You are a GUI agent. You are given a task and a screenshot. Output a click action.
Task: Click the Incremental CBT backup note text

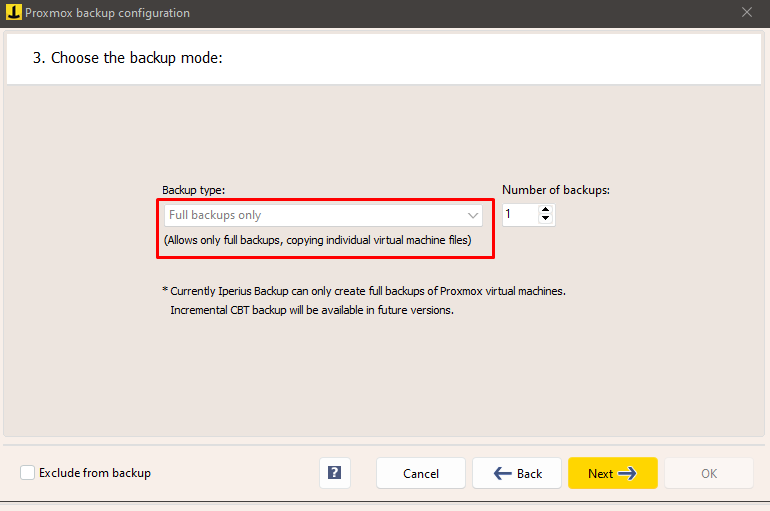point(311,310)
